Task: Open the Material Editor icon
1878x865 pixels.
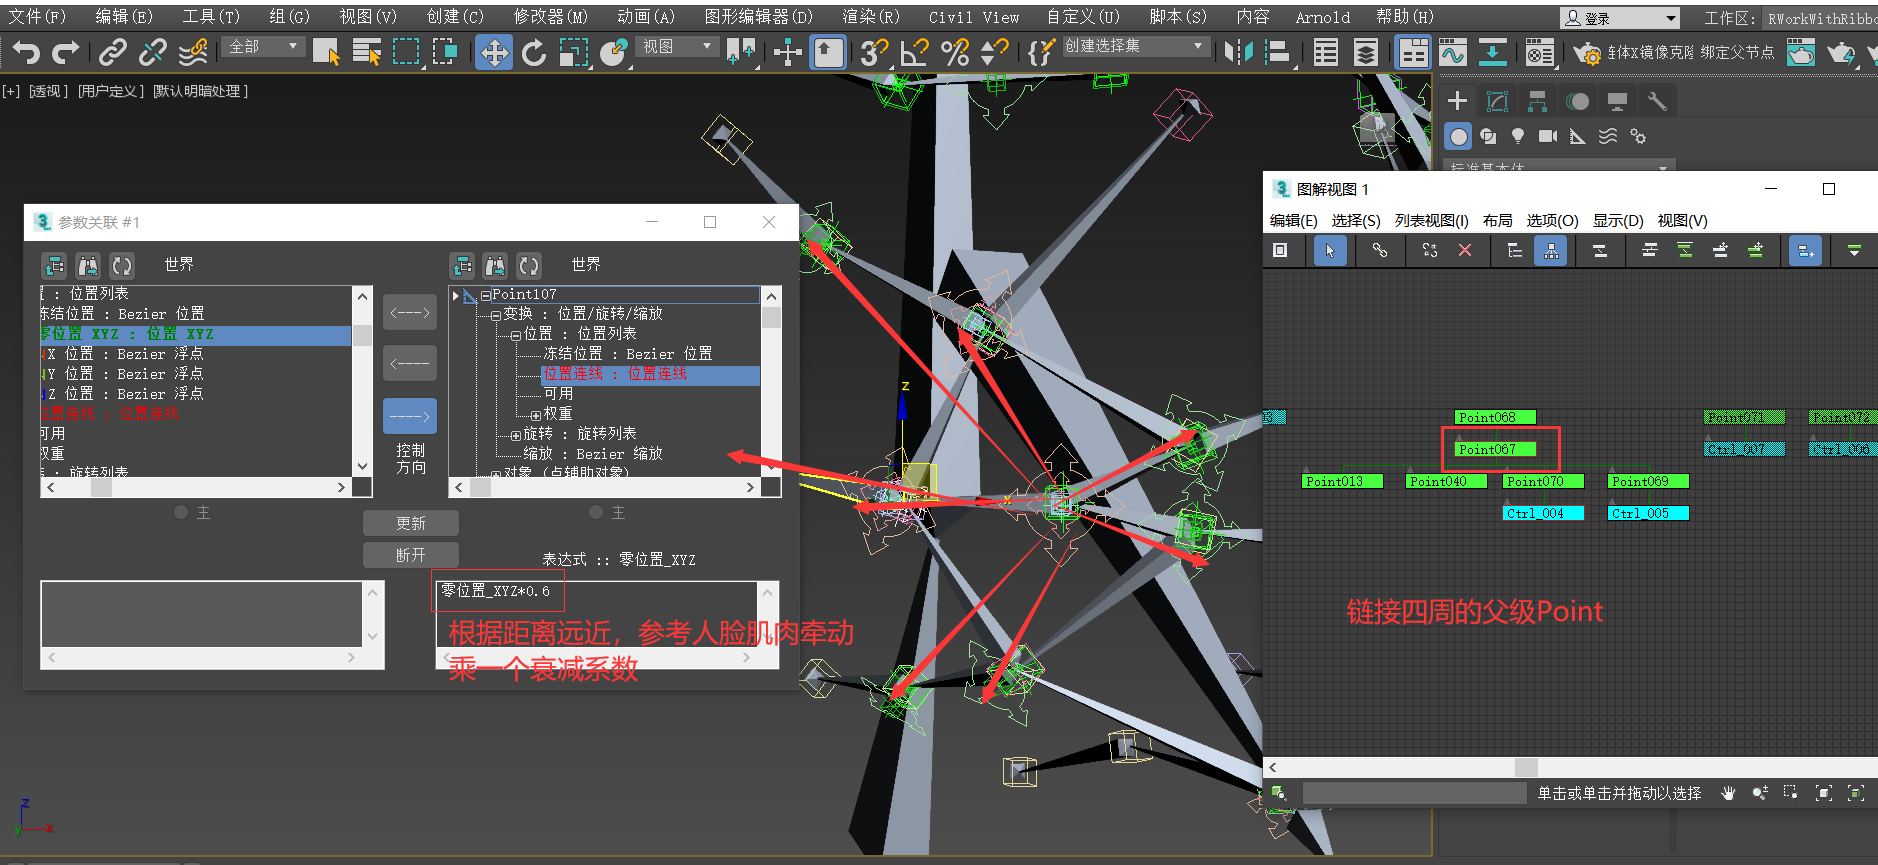Action: point(1540,52)
